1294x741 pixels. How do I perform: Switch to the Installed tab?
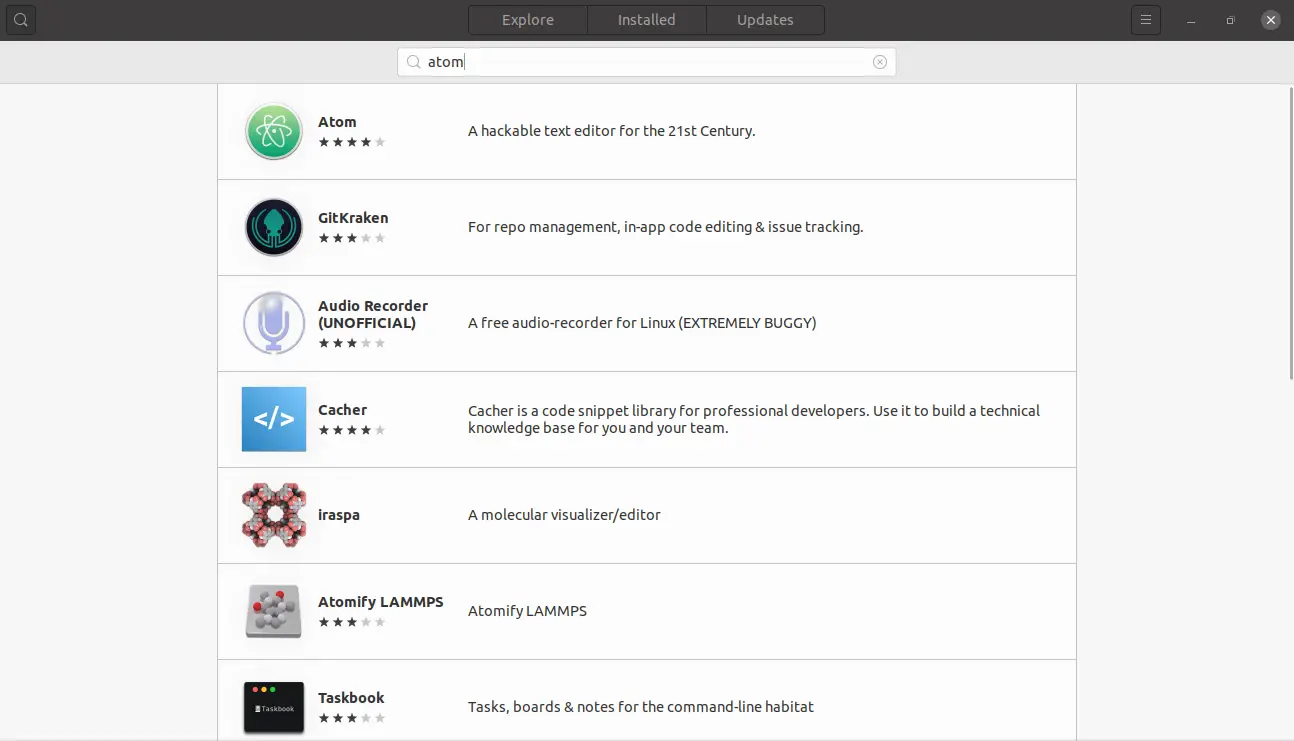(646, 20)
